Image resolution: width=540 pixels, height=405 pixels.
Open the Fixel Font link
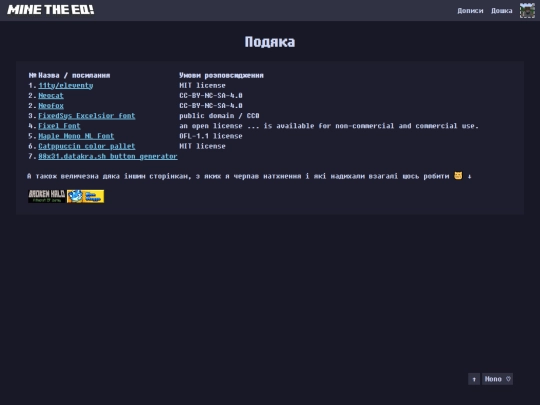click(x=59, y=126)
